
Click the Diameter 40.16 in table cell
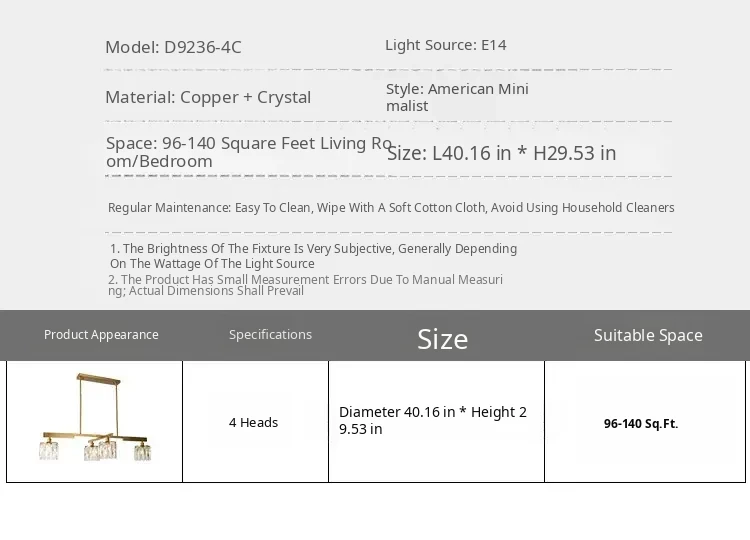(433, 421)
